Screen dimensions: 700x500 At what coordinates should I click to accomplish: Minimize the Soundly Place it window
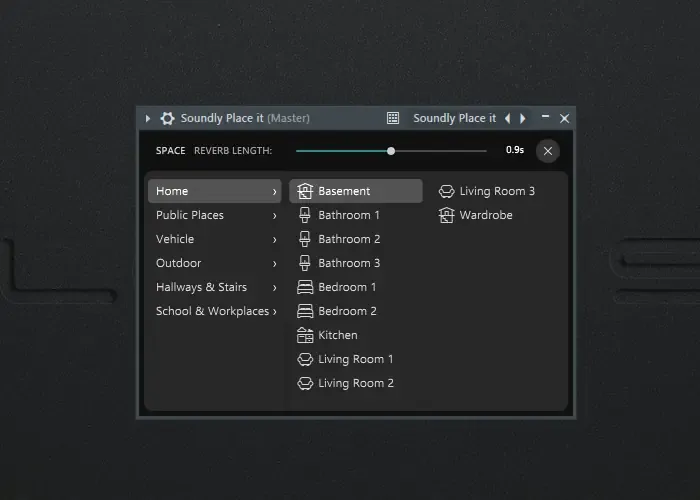click(545, 117)
